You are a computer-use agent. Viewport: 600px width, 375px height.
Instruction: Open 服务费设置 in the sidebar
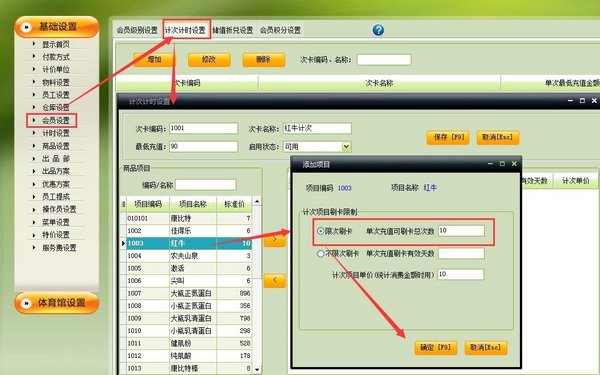(x=59, y=248)
